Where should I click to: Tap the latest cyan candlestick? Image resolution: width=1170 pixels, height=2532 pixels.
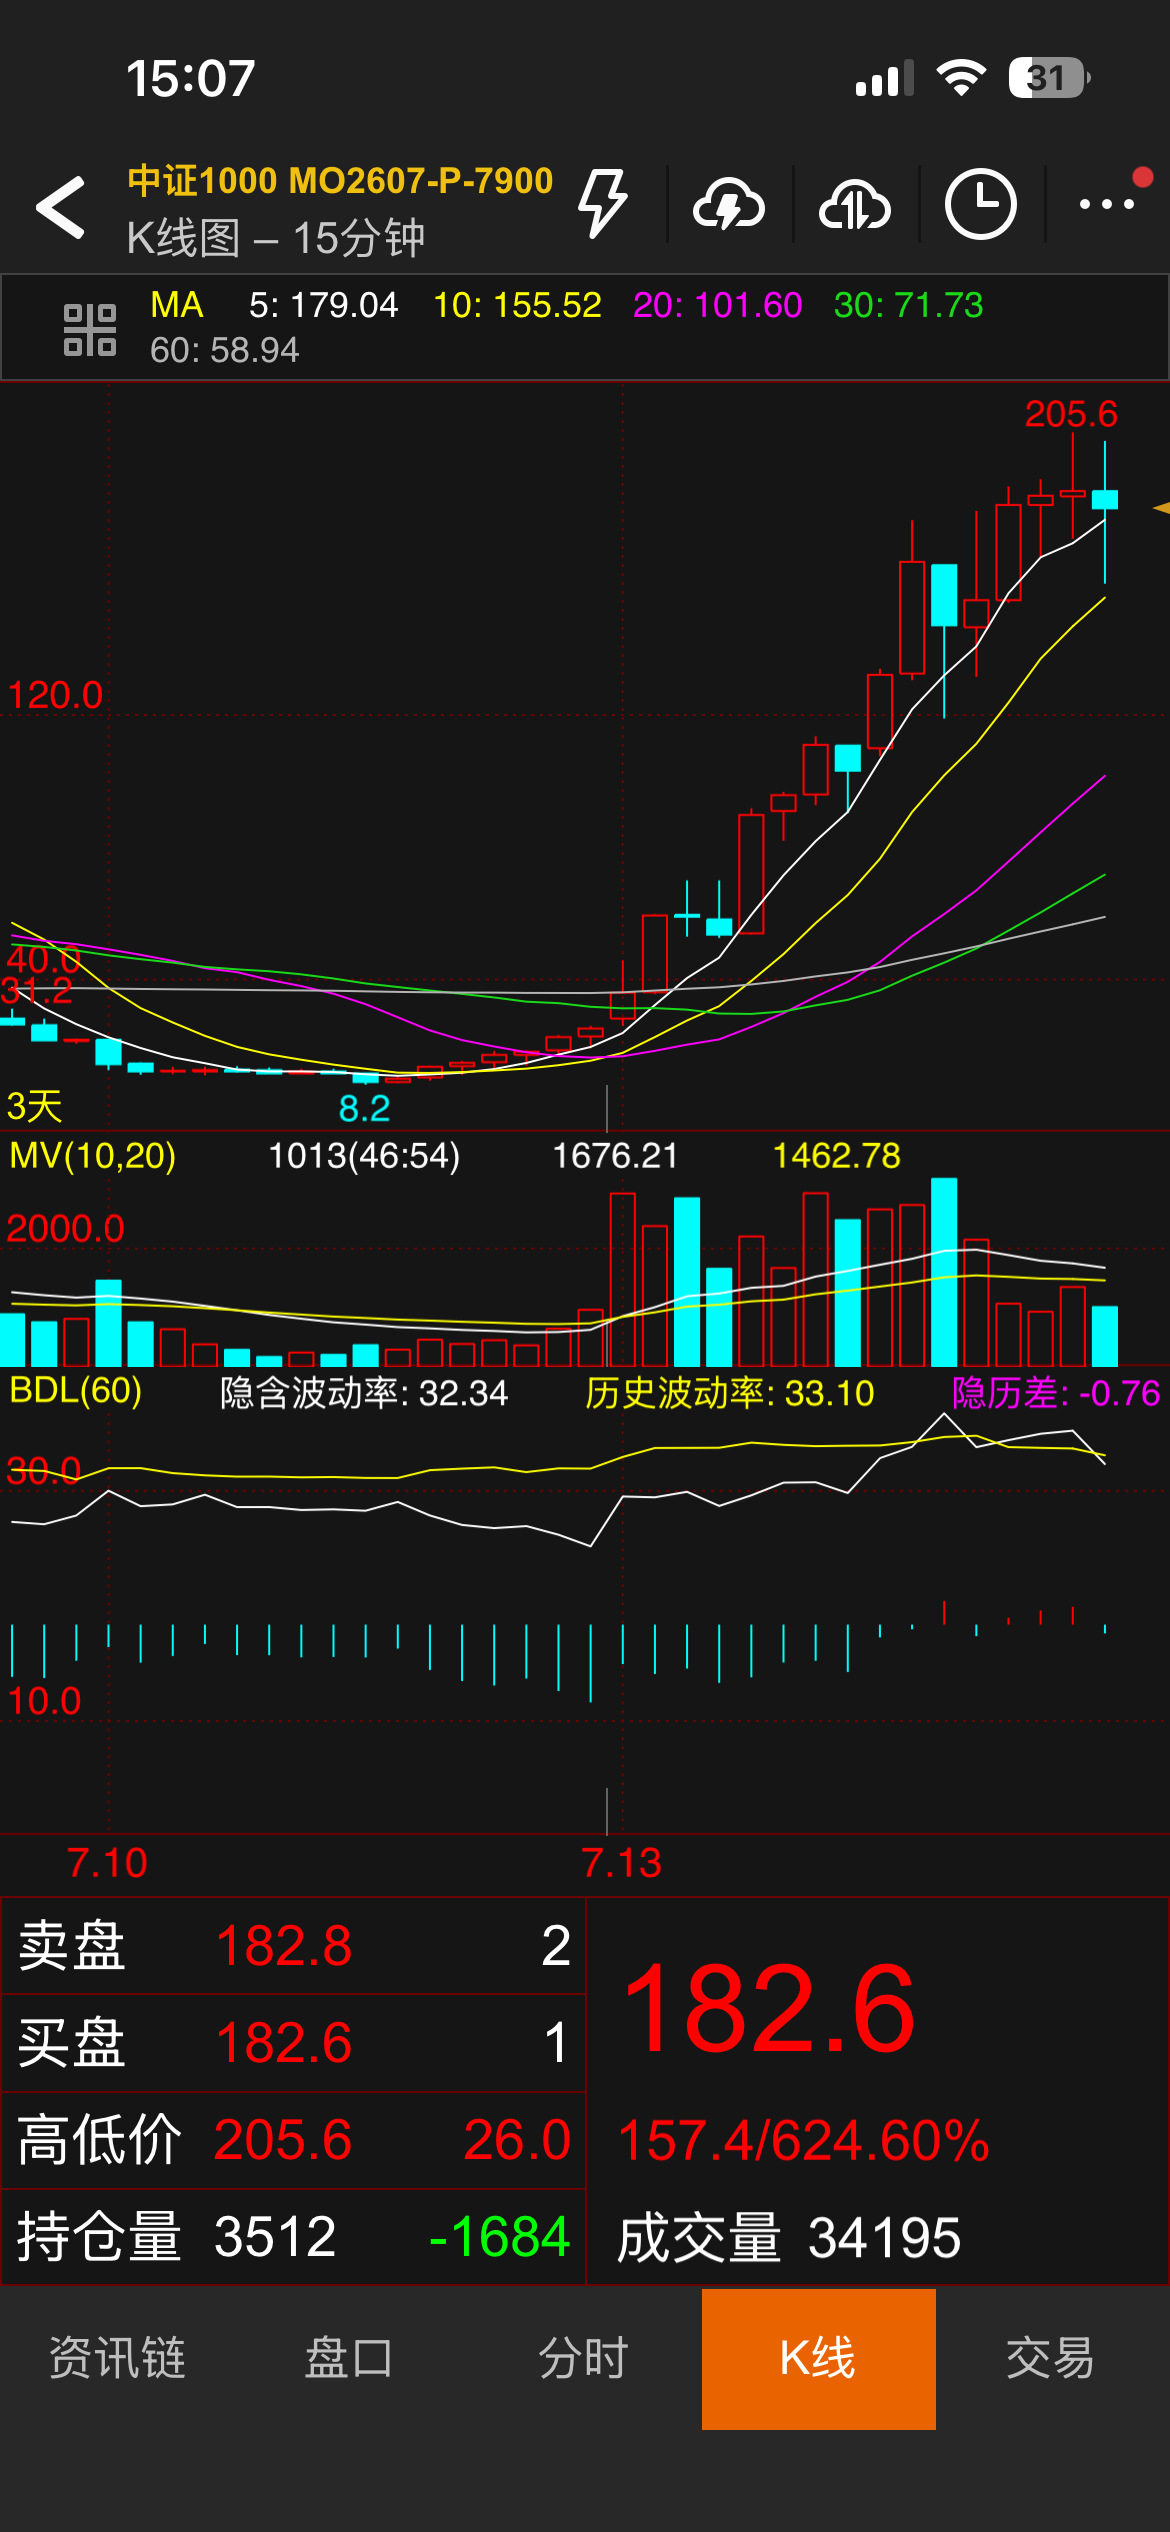[1105, 500]
